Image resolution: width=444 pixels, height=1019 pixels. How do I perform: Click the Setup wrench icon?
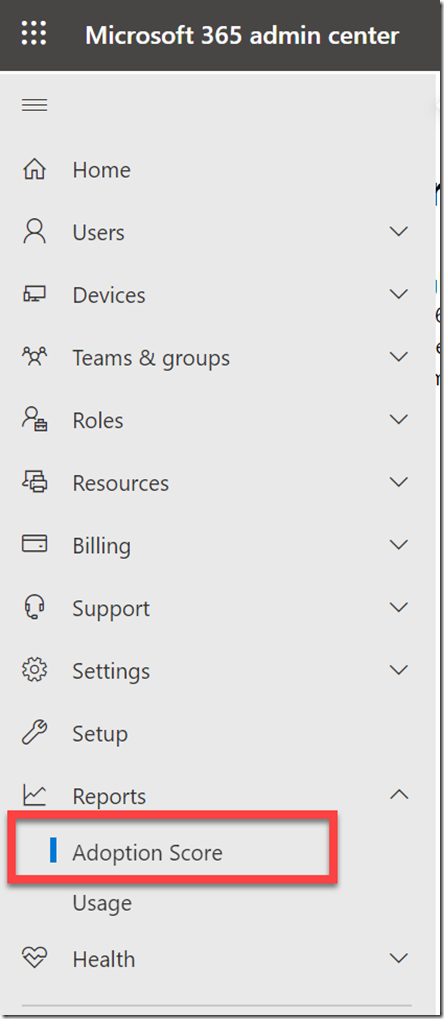(34, 732)
